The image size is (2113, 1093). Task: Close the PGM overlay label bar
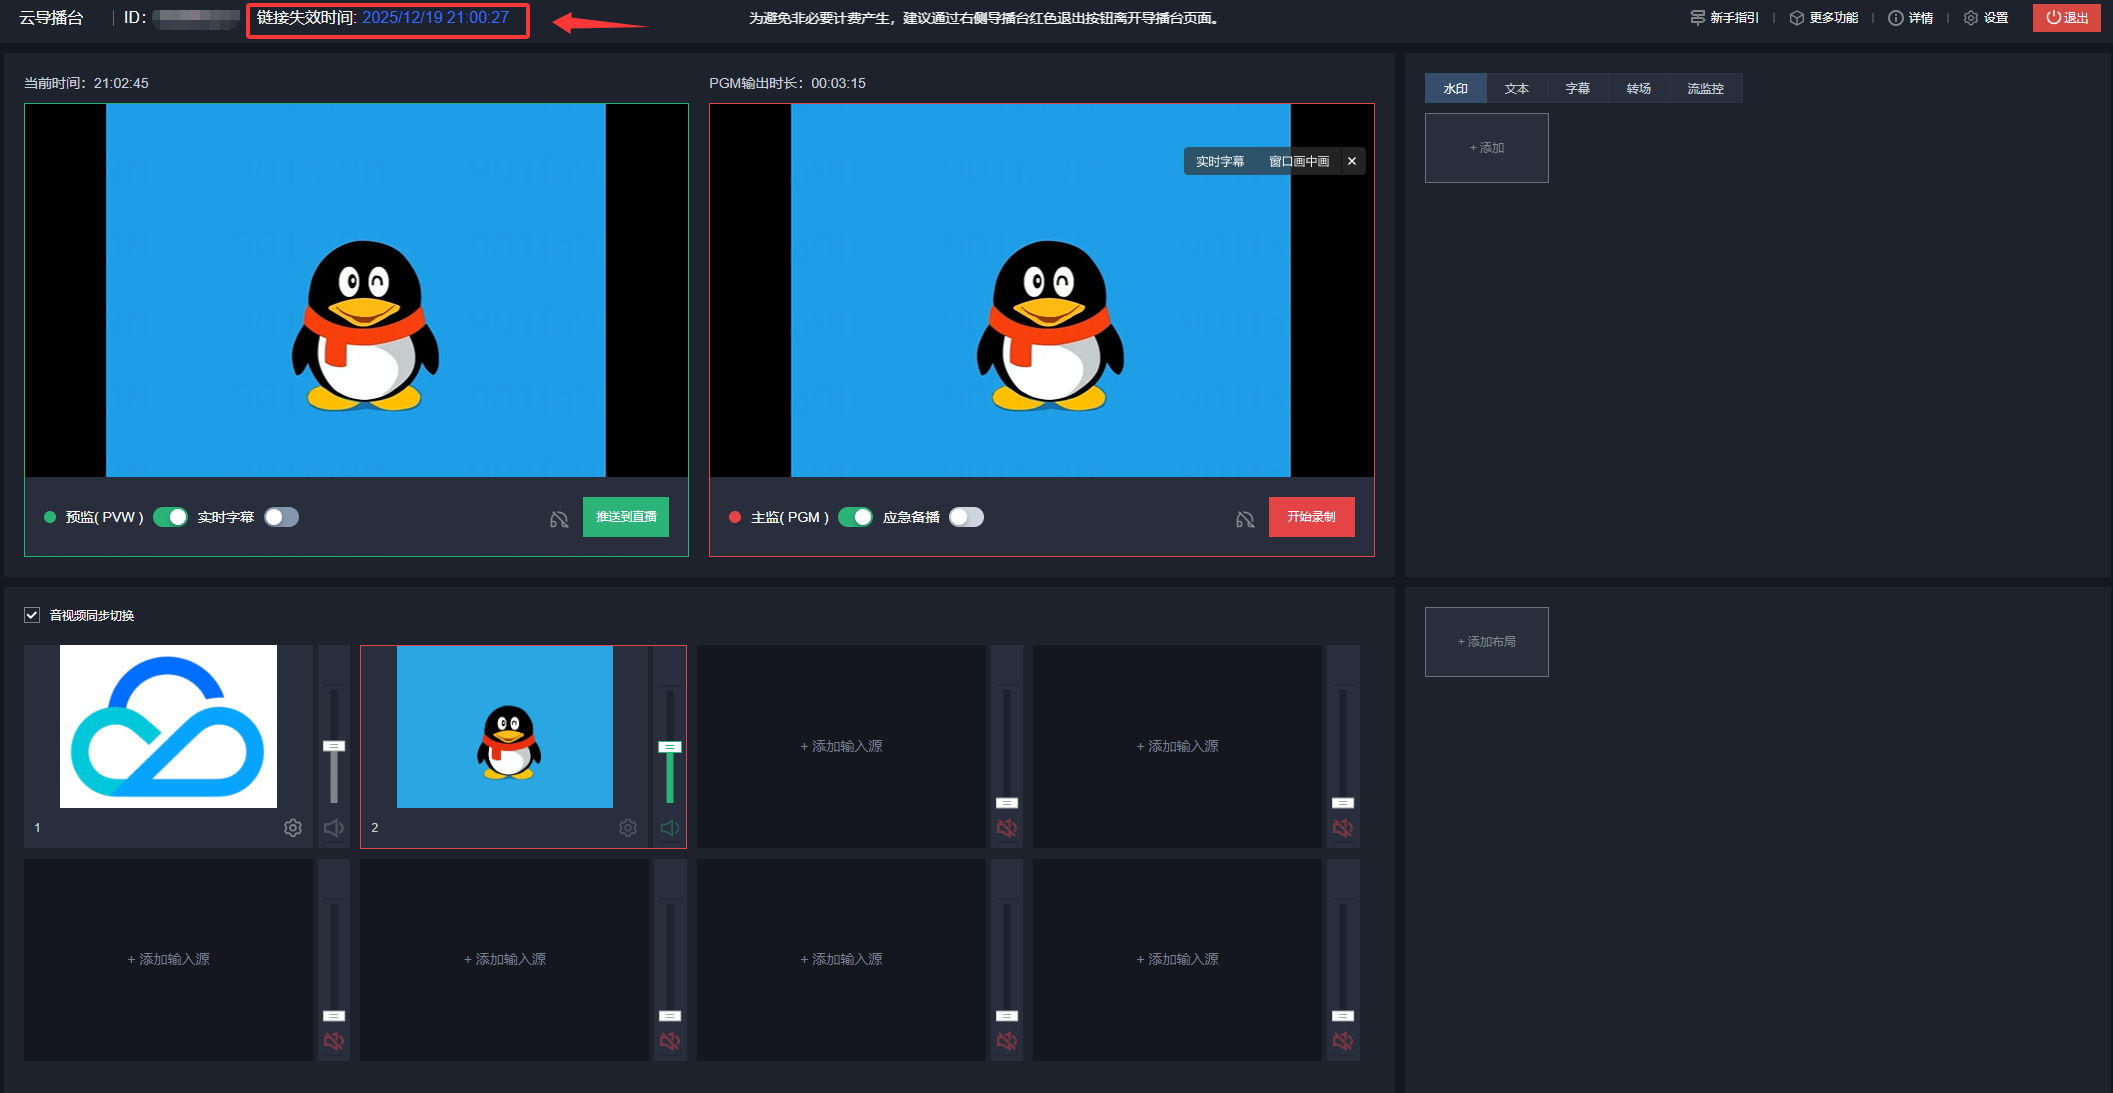1352,161
